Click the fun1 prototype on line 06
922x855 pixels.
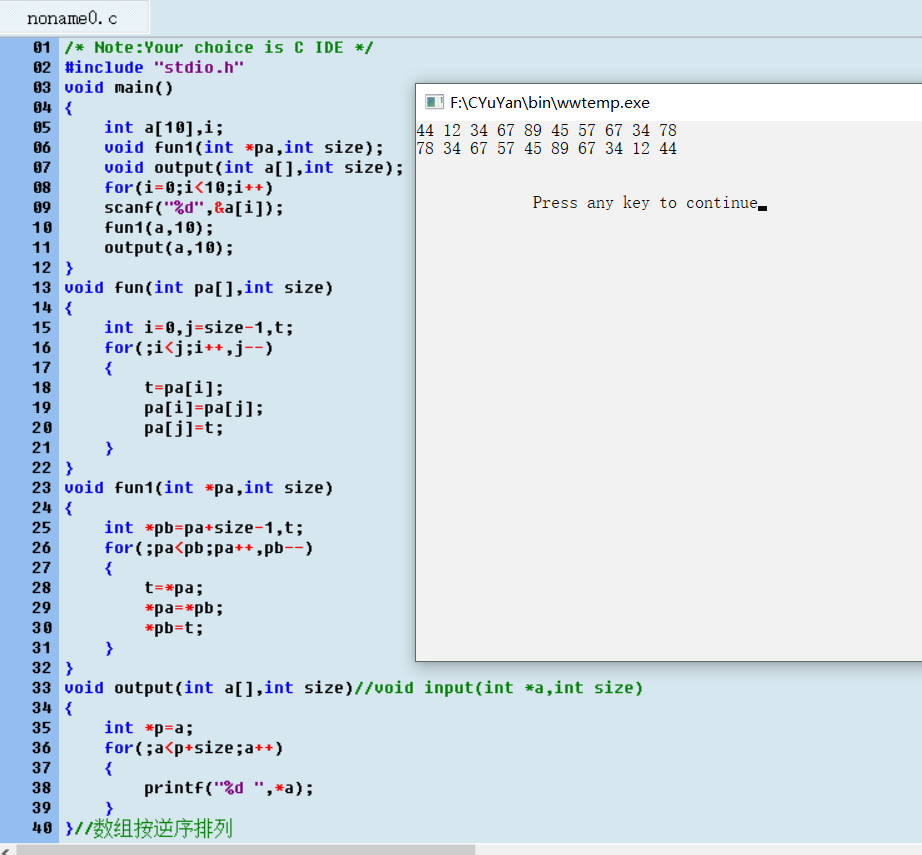click(243, 148)
